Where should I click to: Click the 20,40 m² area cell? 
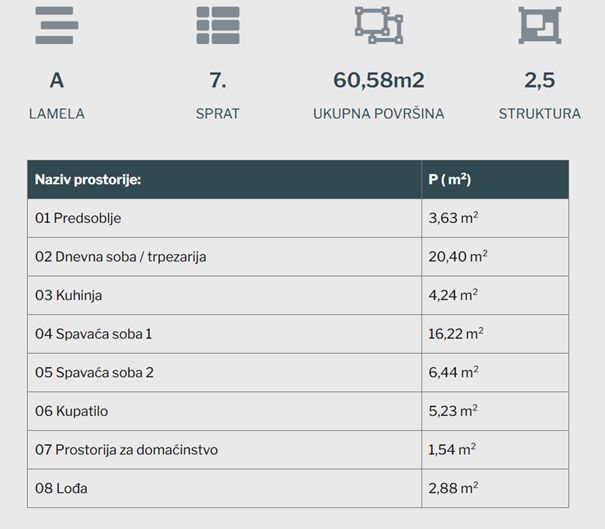point(495,257)
